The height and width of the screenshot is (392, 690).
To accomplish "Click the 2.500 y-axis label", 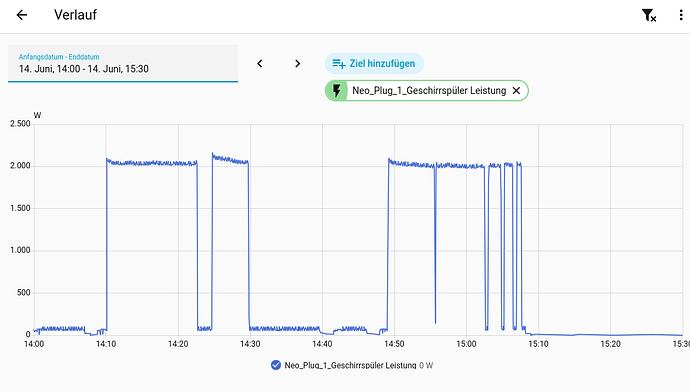I will (20, 124).
